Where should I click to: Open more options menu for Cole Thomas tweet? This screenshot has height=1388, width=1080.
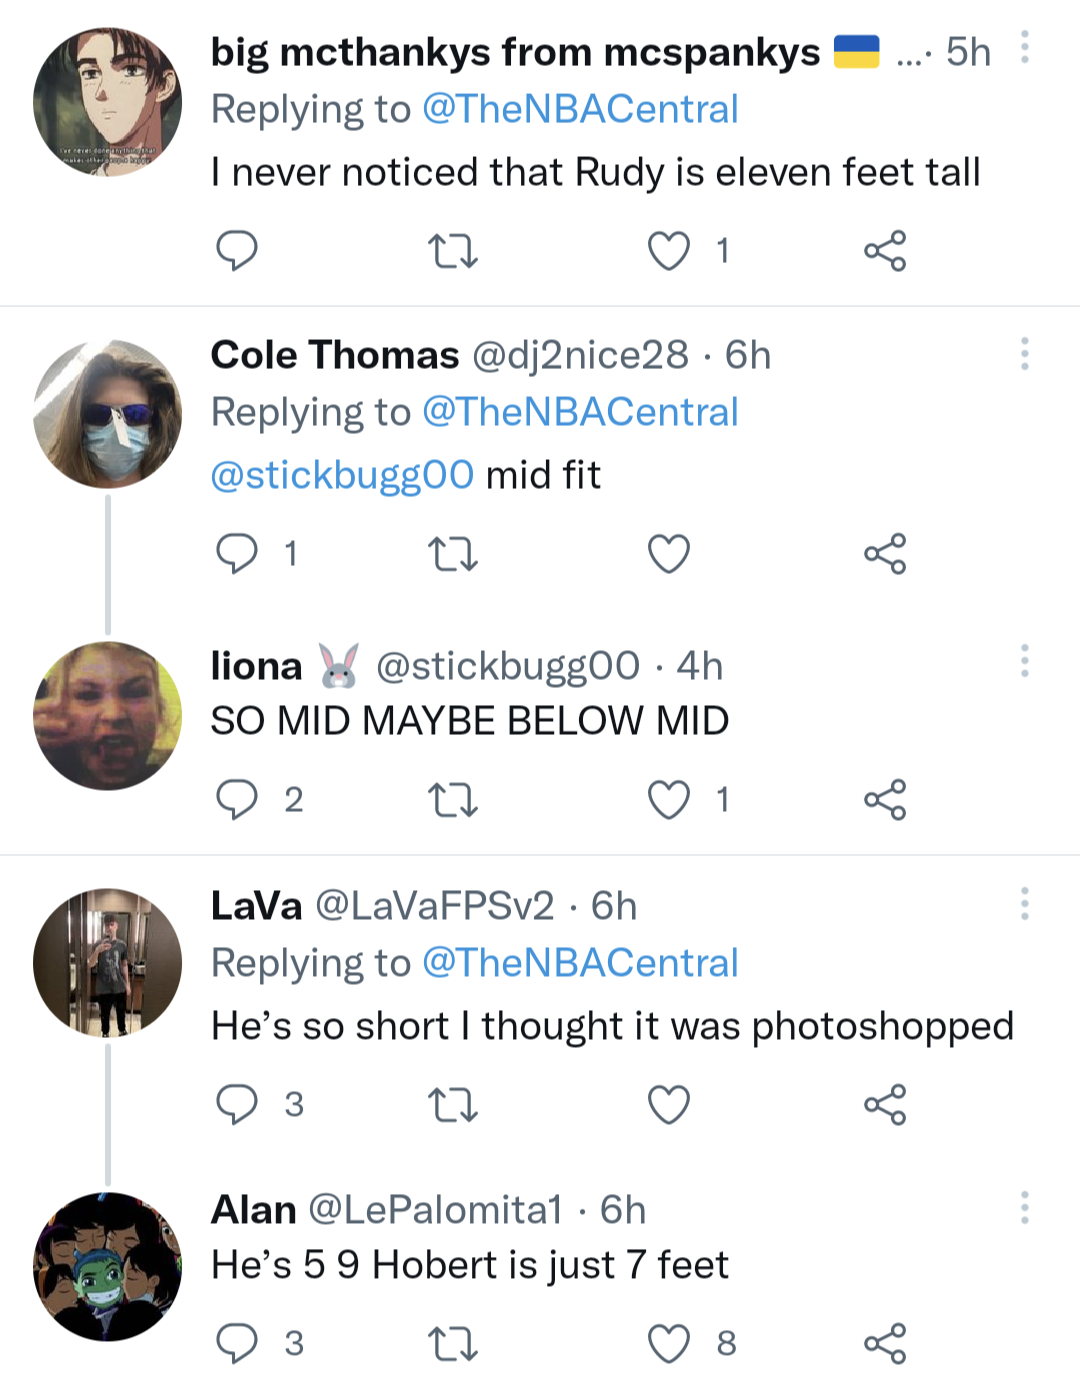coord(1025,354)
